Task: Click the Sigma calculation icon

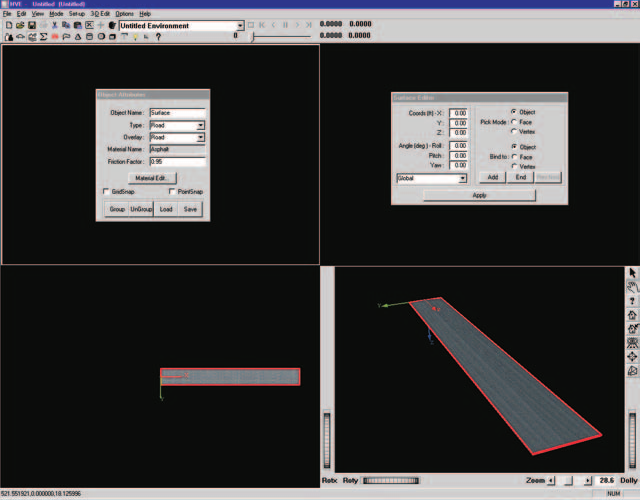Action: point(43,37)
